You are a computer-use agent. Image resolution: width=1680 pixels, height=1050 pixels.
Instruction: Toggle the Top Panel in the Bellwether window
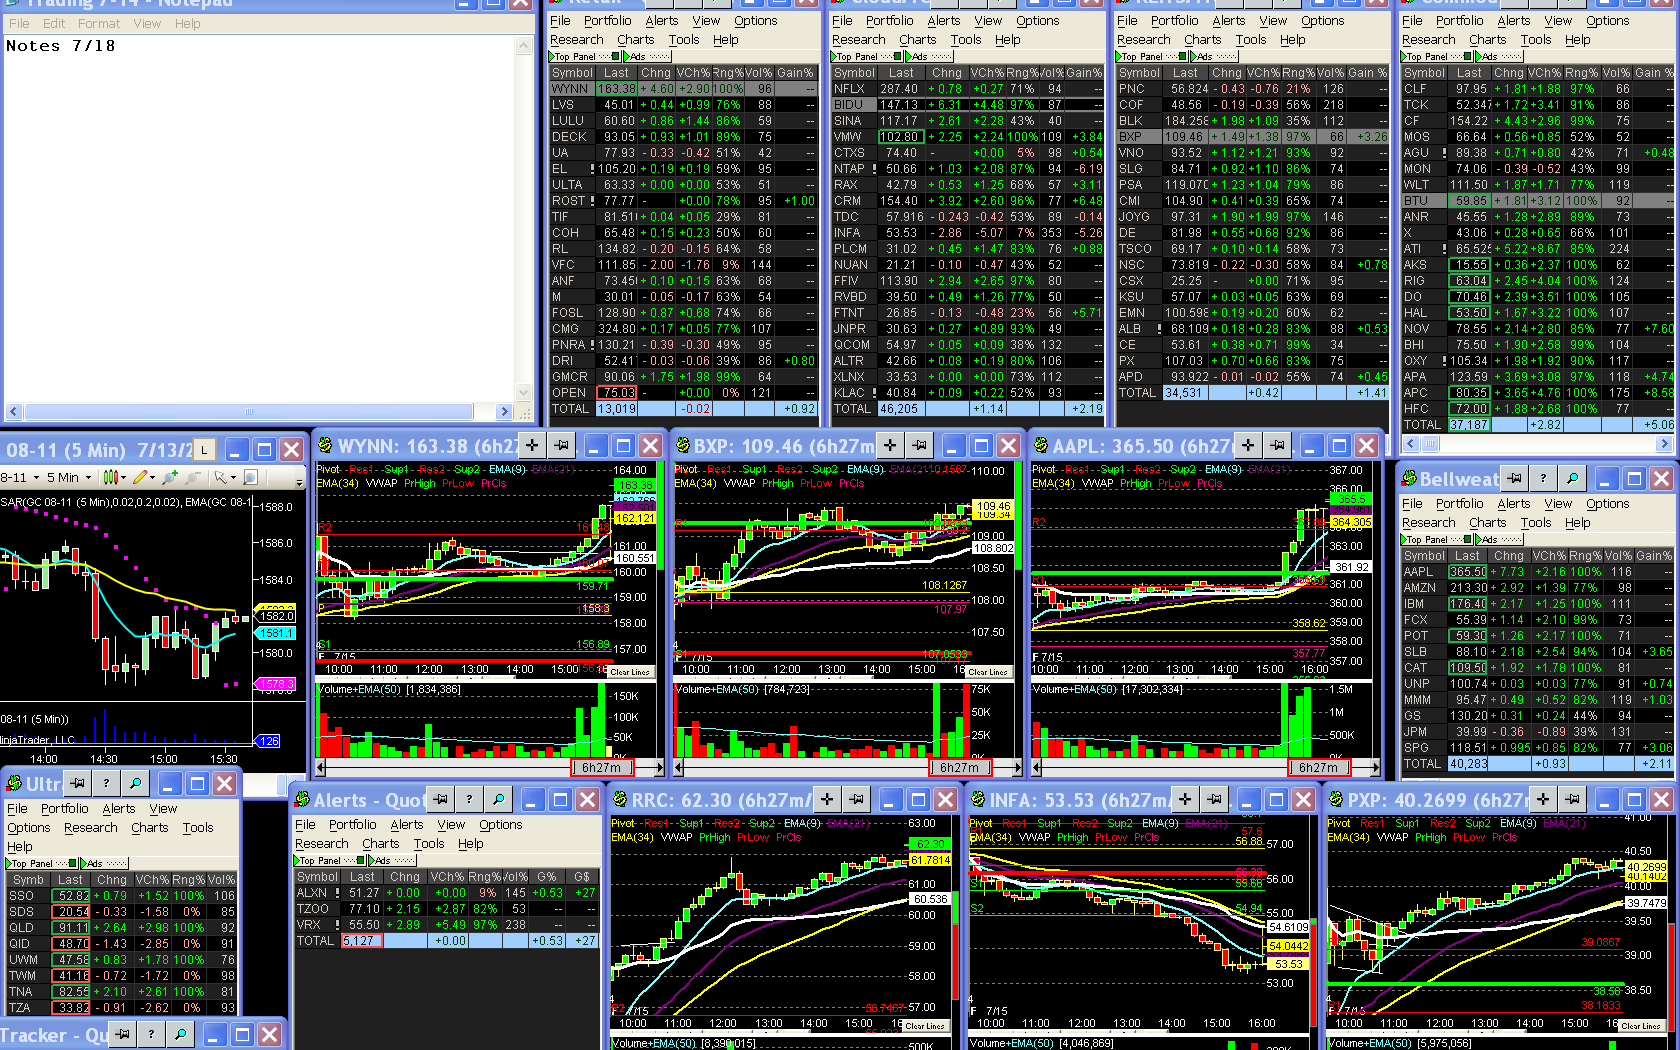tap(1437, 539)
